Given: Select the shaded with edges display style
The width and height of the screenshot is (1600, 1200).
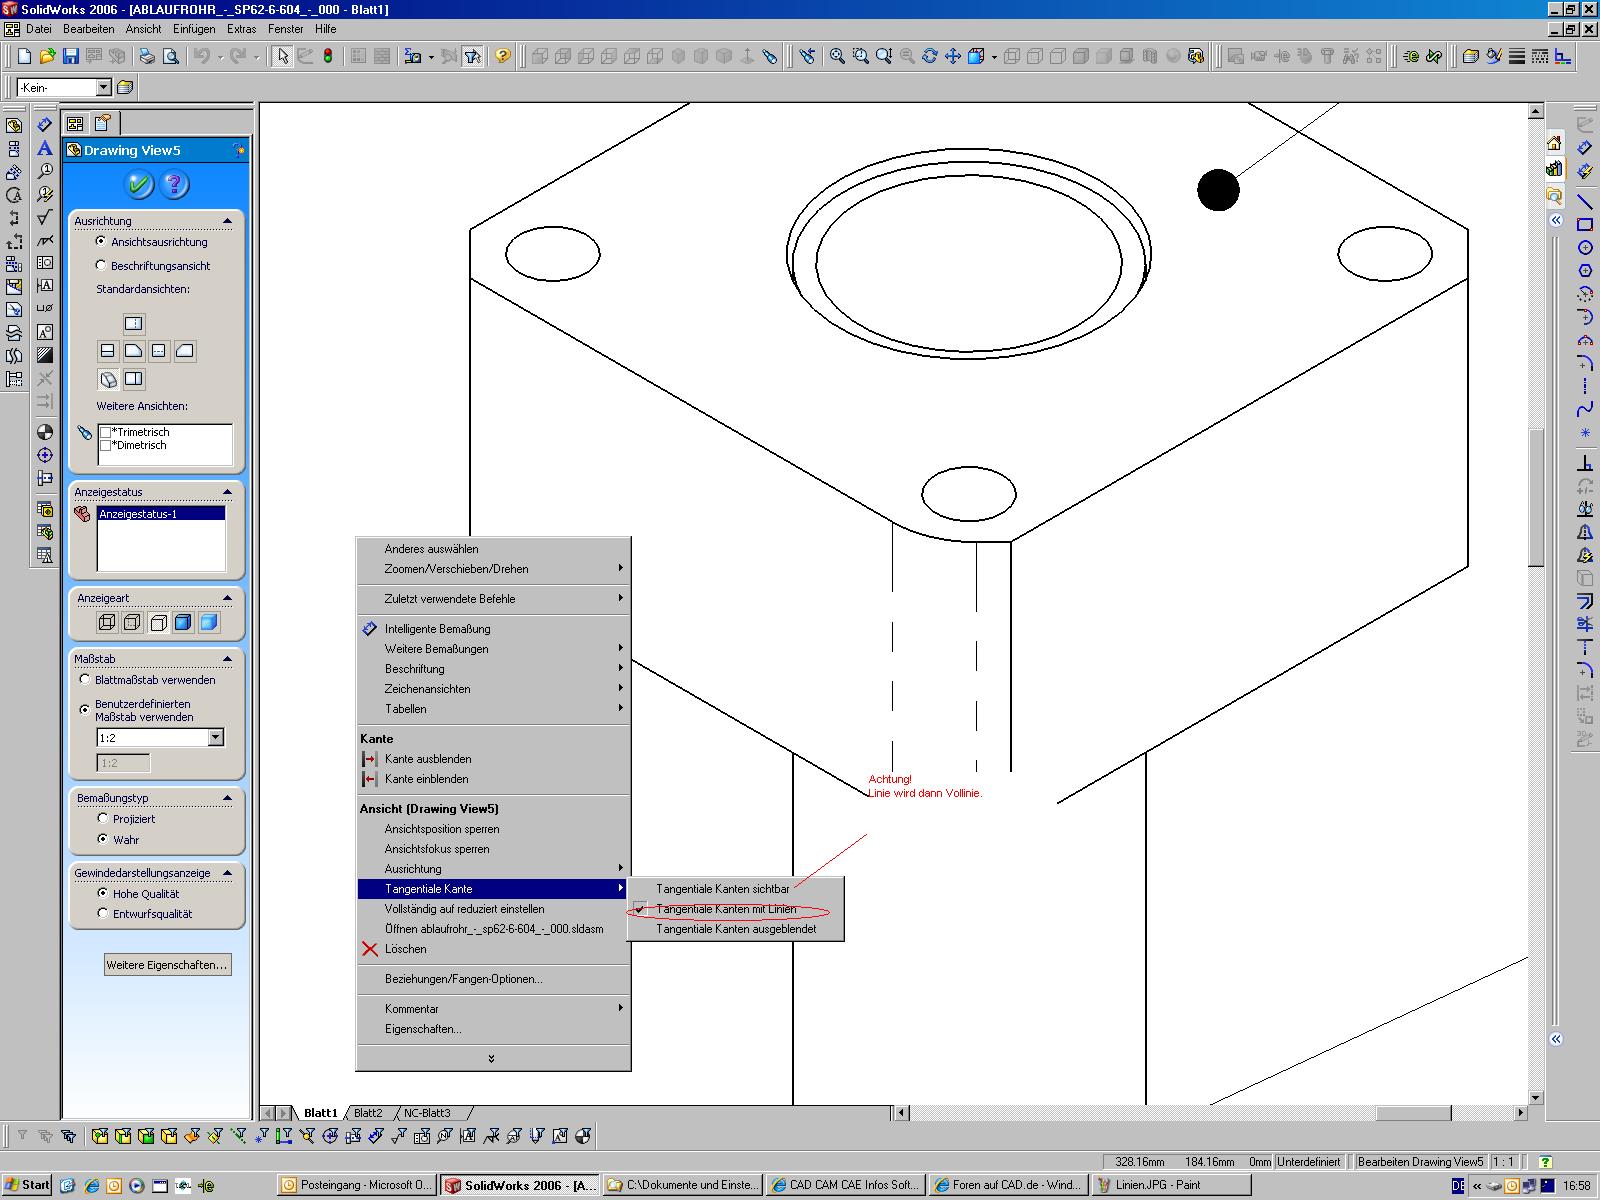Looking at the screenshot, I should point(183,623).
